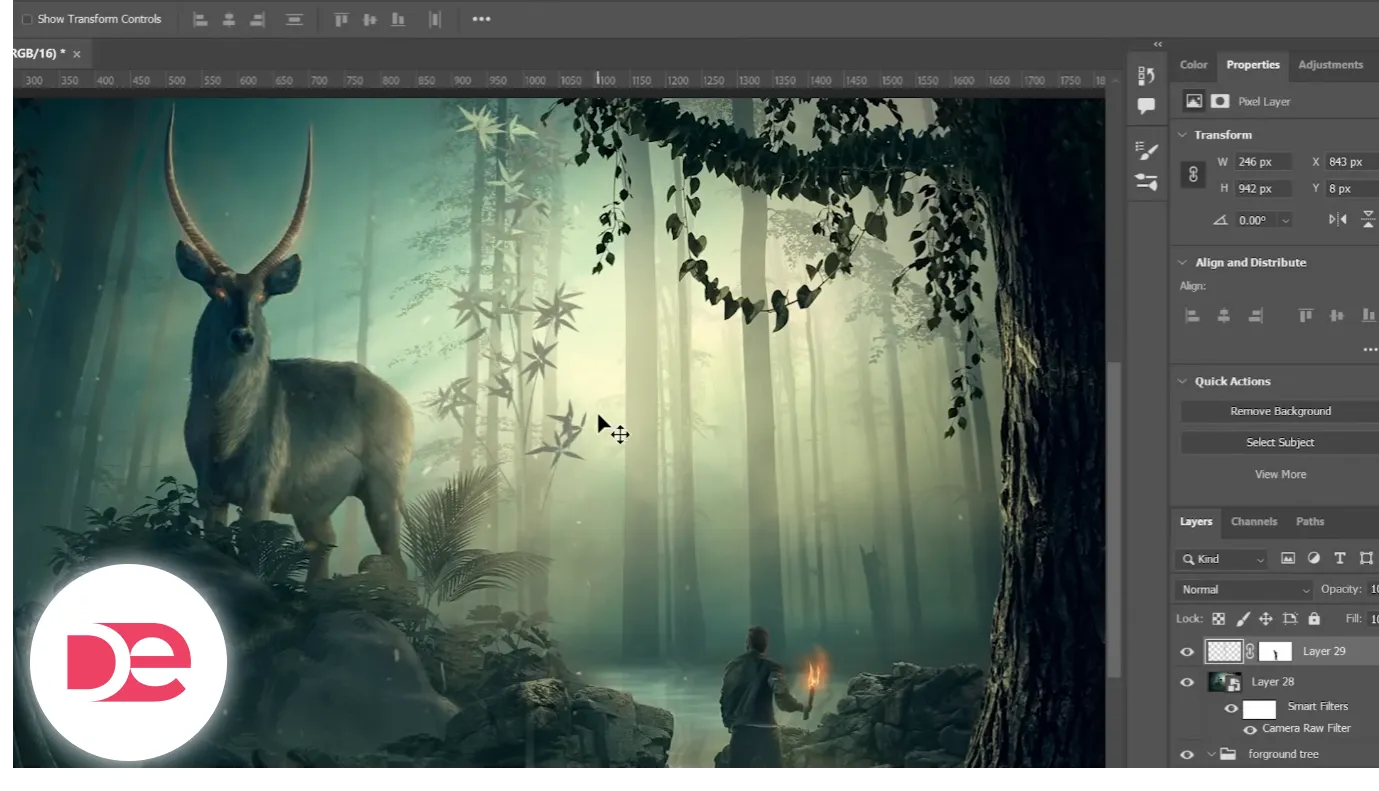Align bottom edges in options bar

pyautogui.click(x=398, y=19)
